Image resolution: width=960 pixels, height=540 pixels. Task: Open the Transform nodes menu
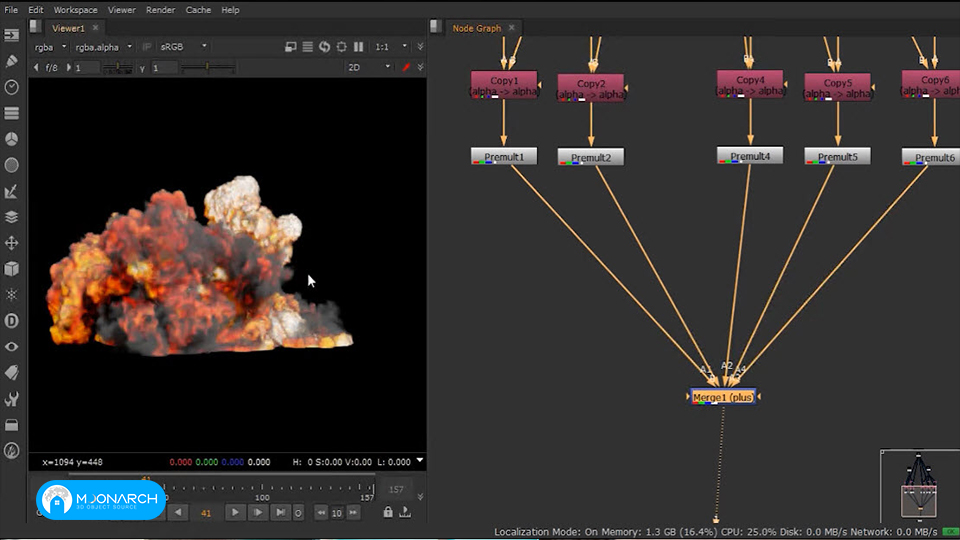(12, 243)
